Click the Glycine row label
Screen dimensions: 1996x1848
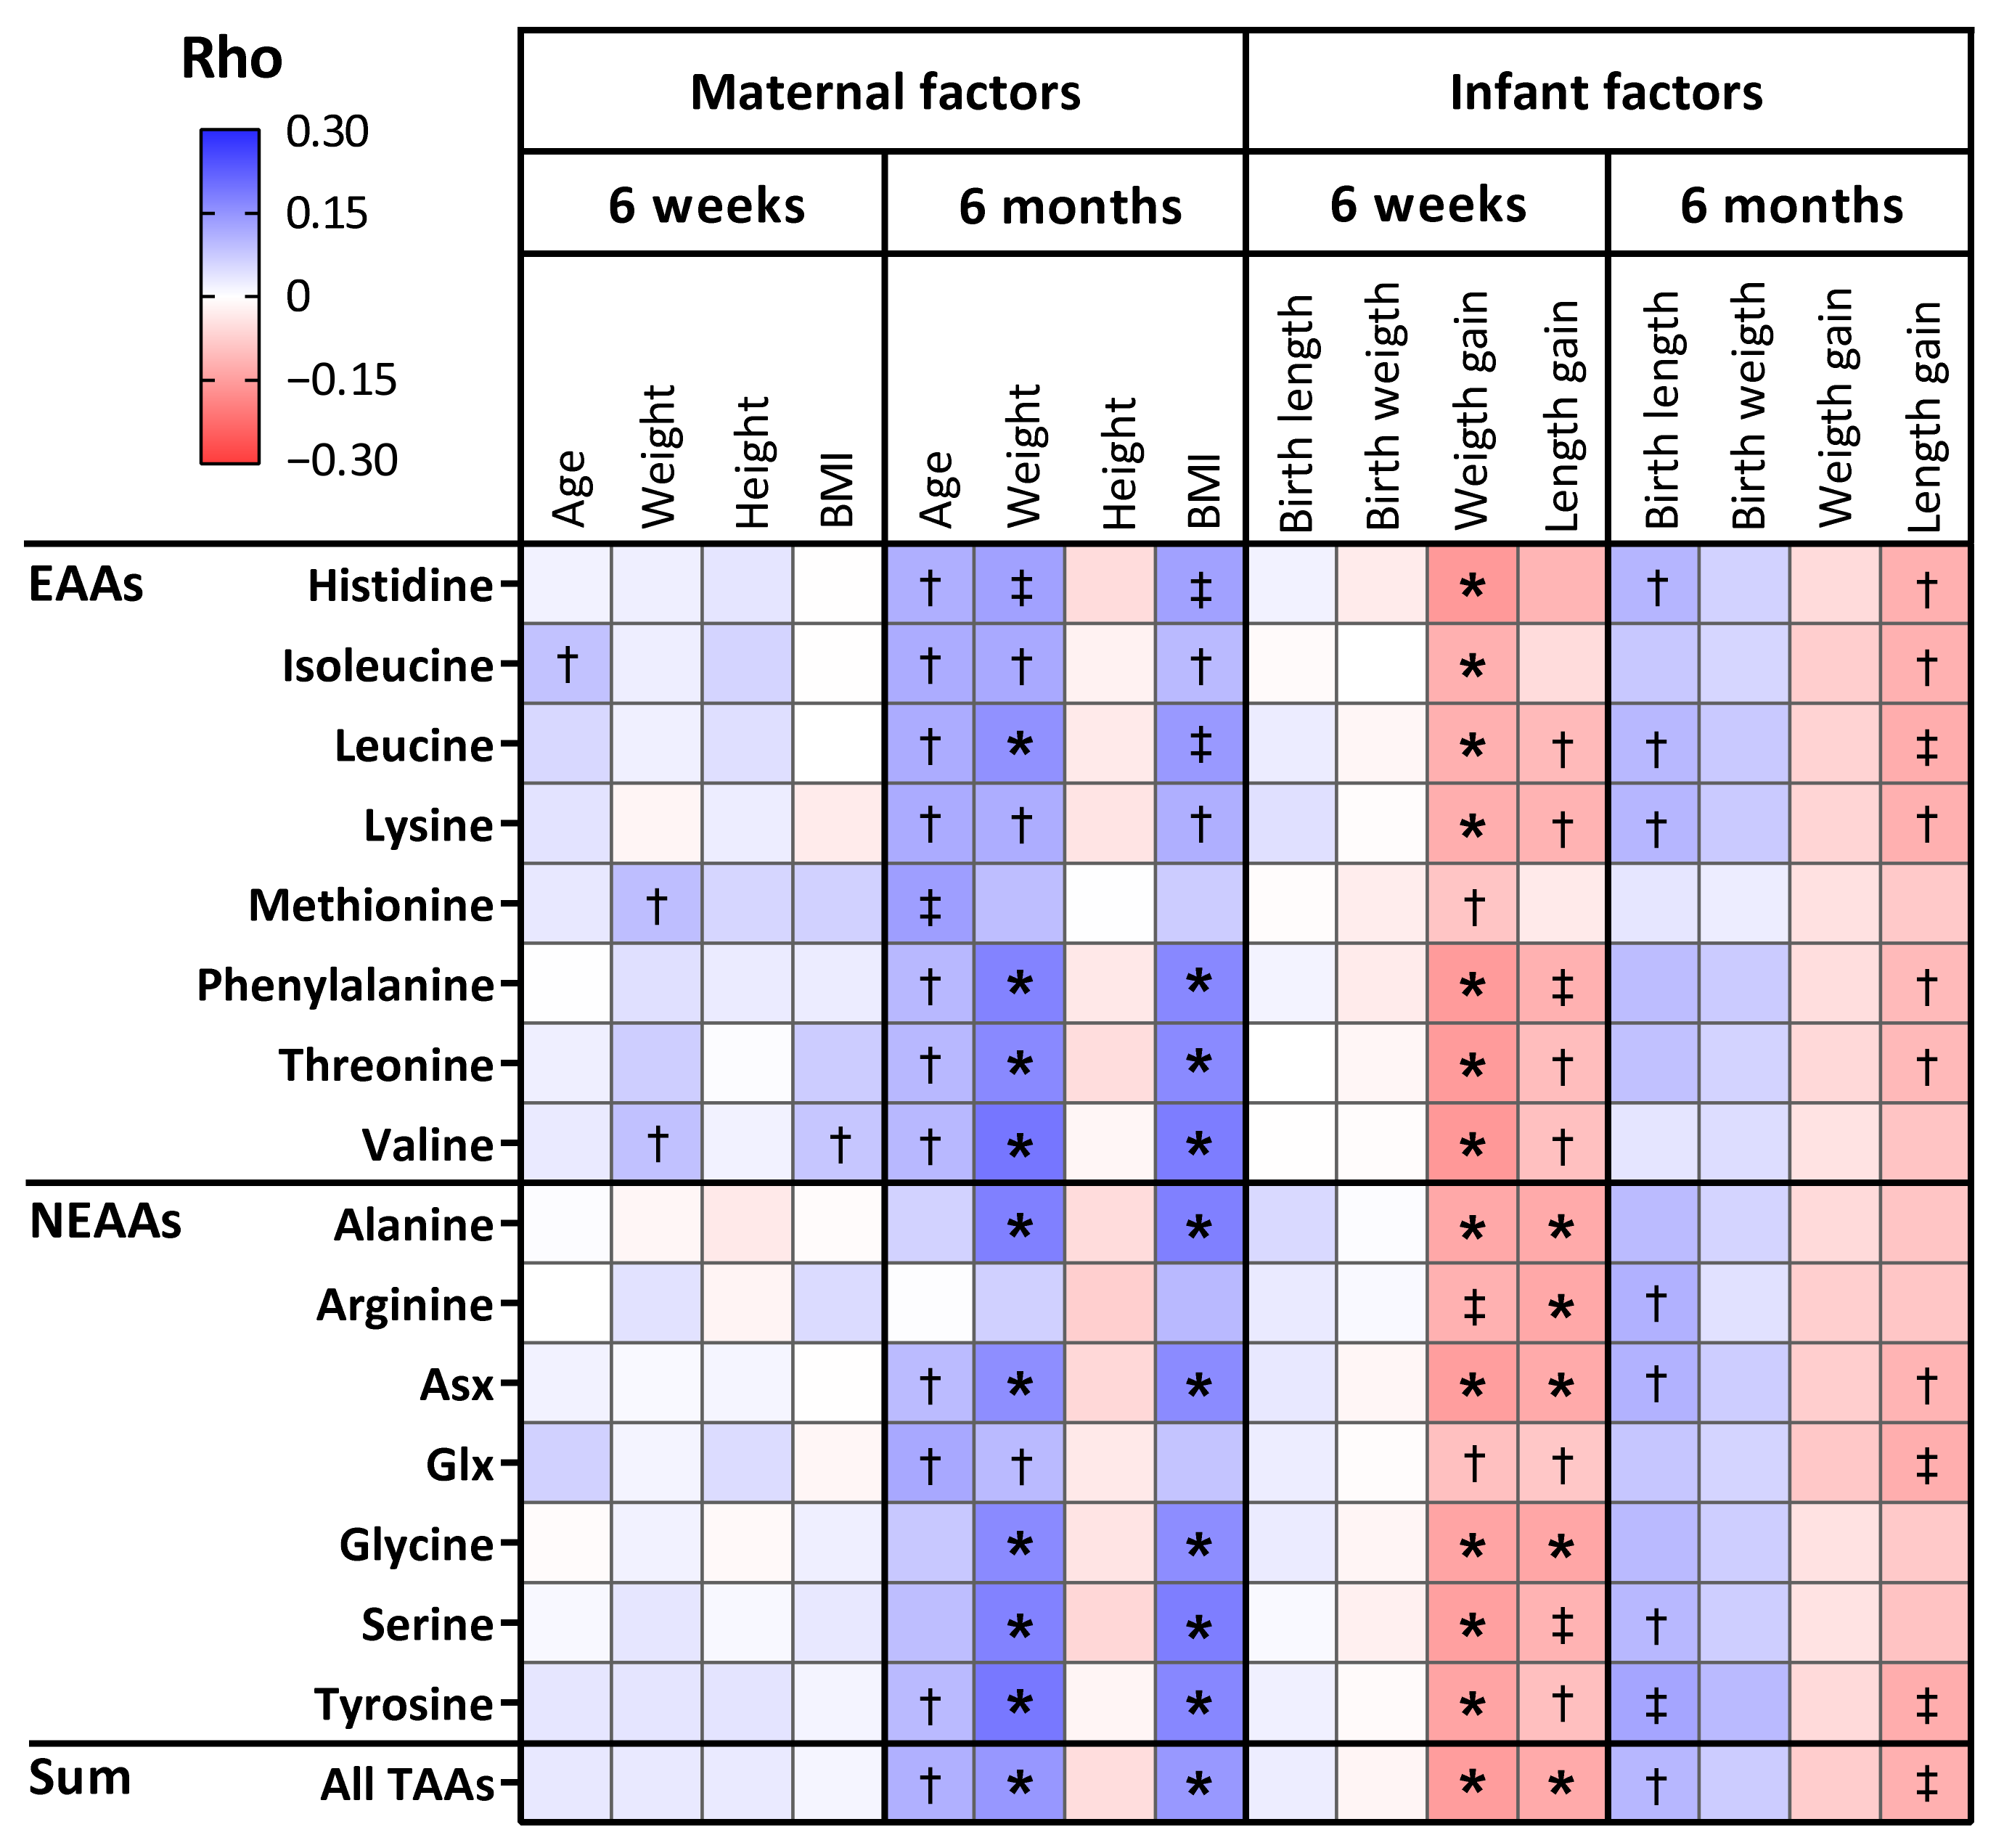[x=416, y=1544]
